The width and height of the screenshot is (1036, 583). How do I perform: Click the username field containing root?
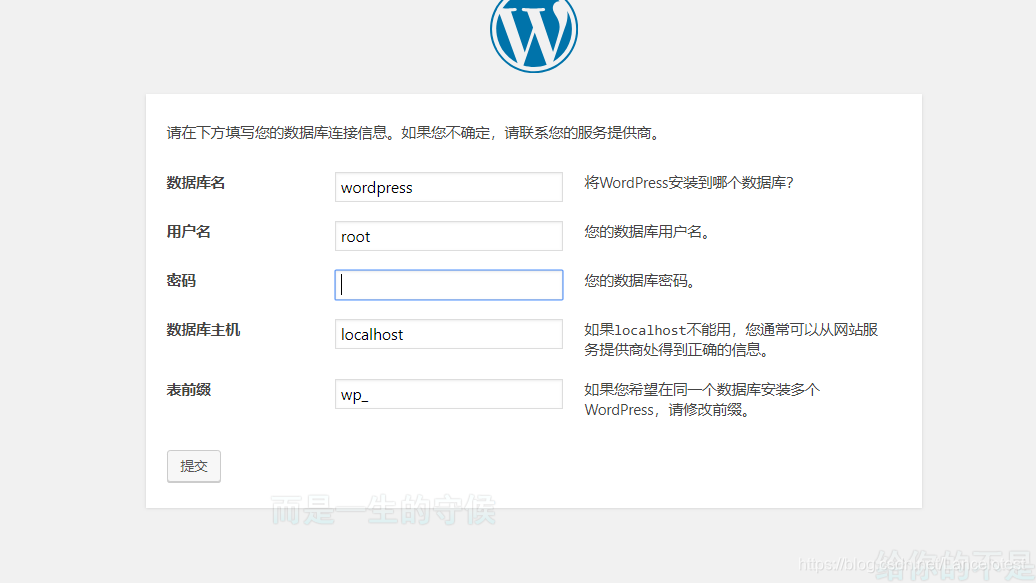pos(449,236)
